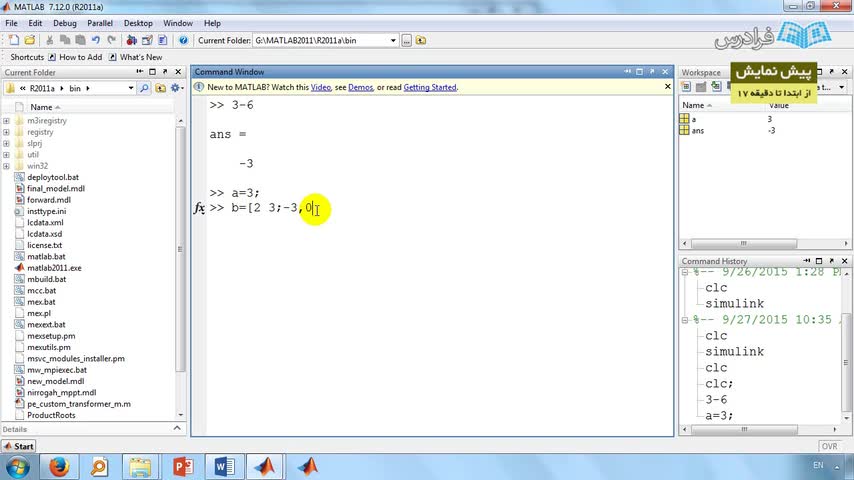
Task: Open the gear actions menu in Current Folder
Action: tap(176, 88)
